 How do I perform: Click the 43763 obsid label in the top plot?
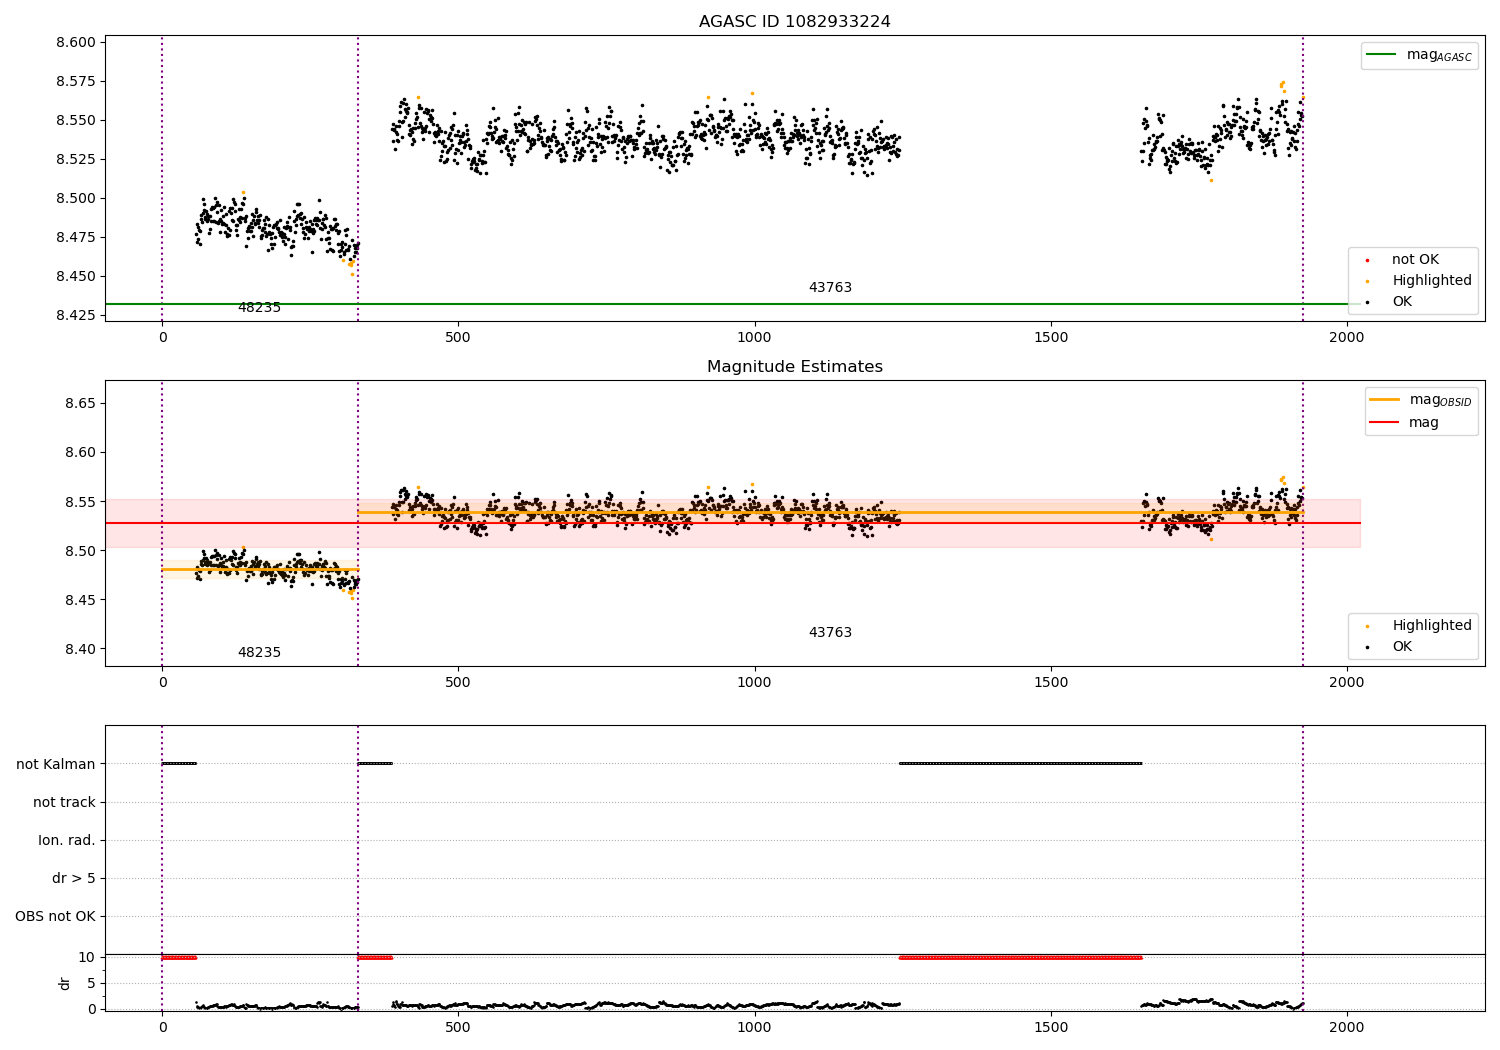pos(830,288)
